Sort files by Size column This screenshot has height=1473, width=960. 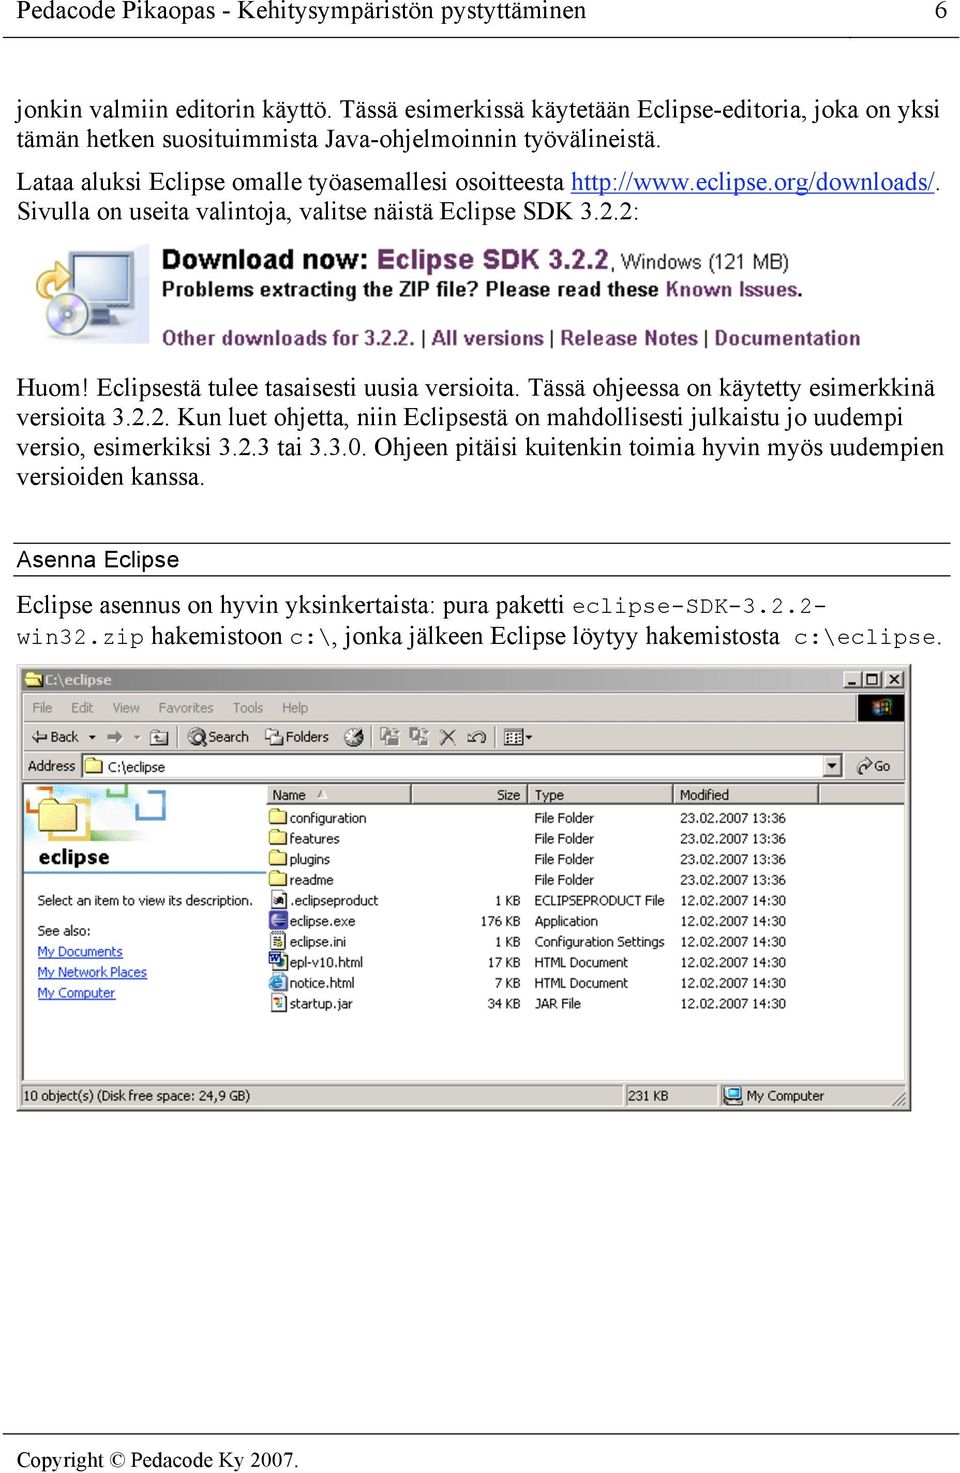click(467, 795)
